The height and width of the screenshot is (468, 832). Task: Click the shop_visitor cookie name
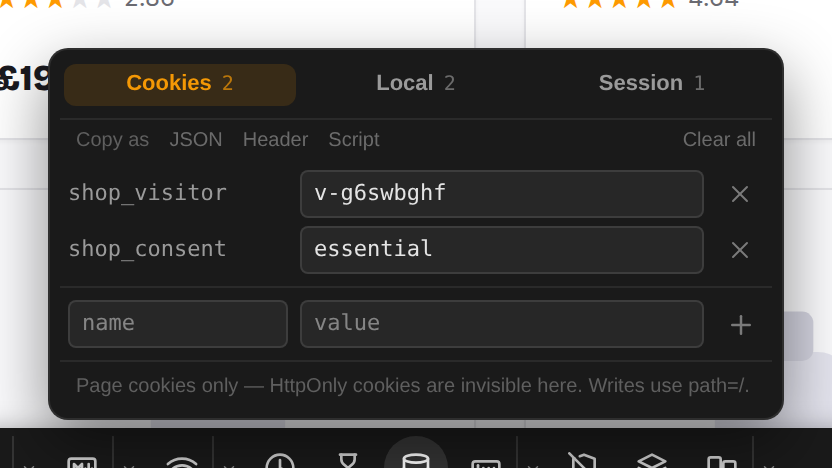(x=148, y=193)
